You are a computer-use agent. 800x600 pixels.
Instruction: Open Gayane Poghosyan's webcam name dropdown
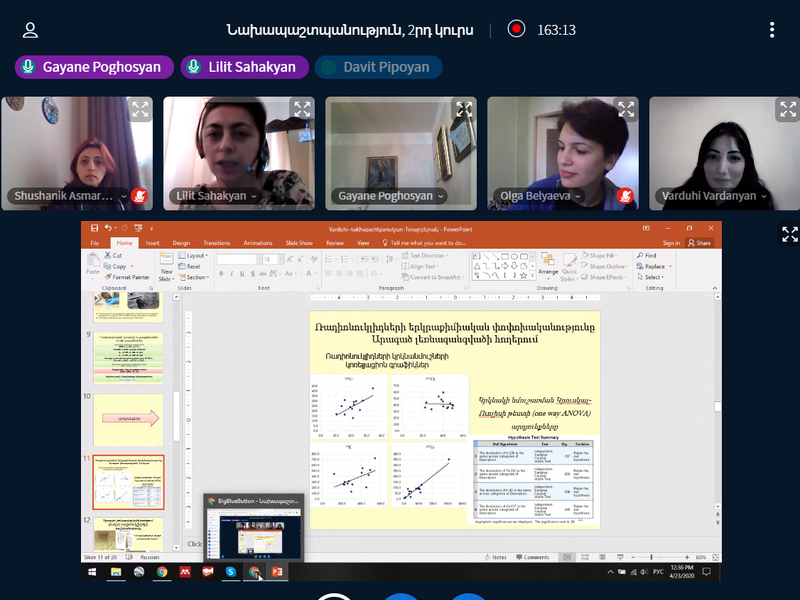[x=390, y=196]
